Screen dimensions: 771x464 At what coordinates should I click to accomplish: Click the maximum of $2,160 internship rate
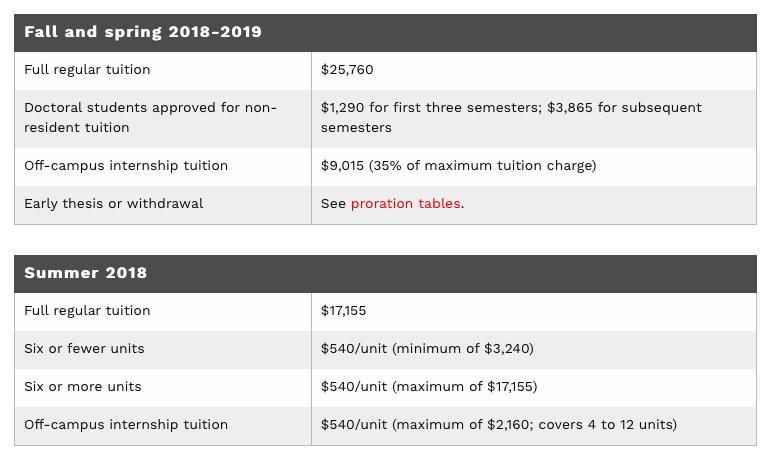point(499,425)
